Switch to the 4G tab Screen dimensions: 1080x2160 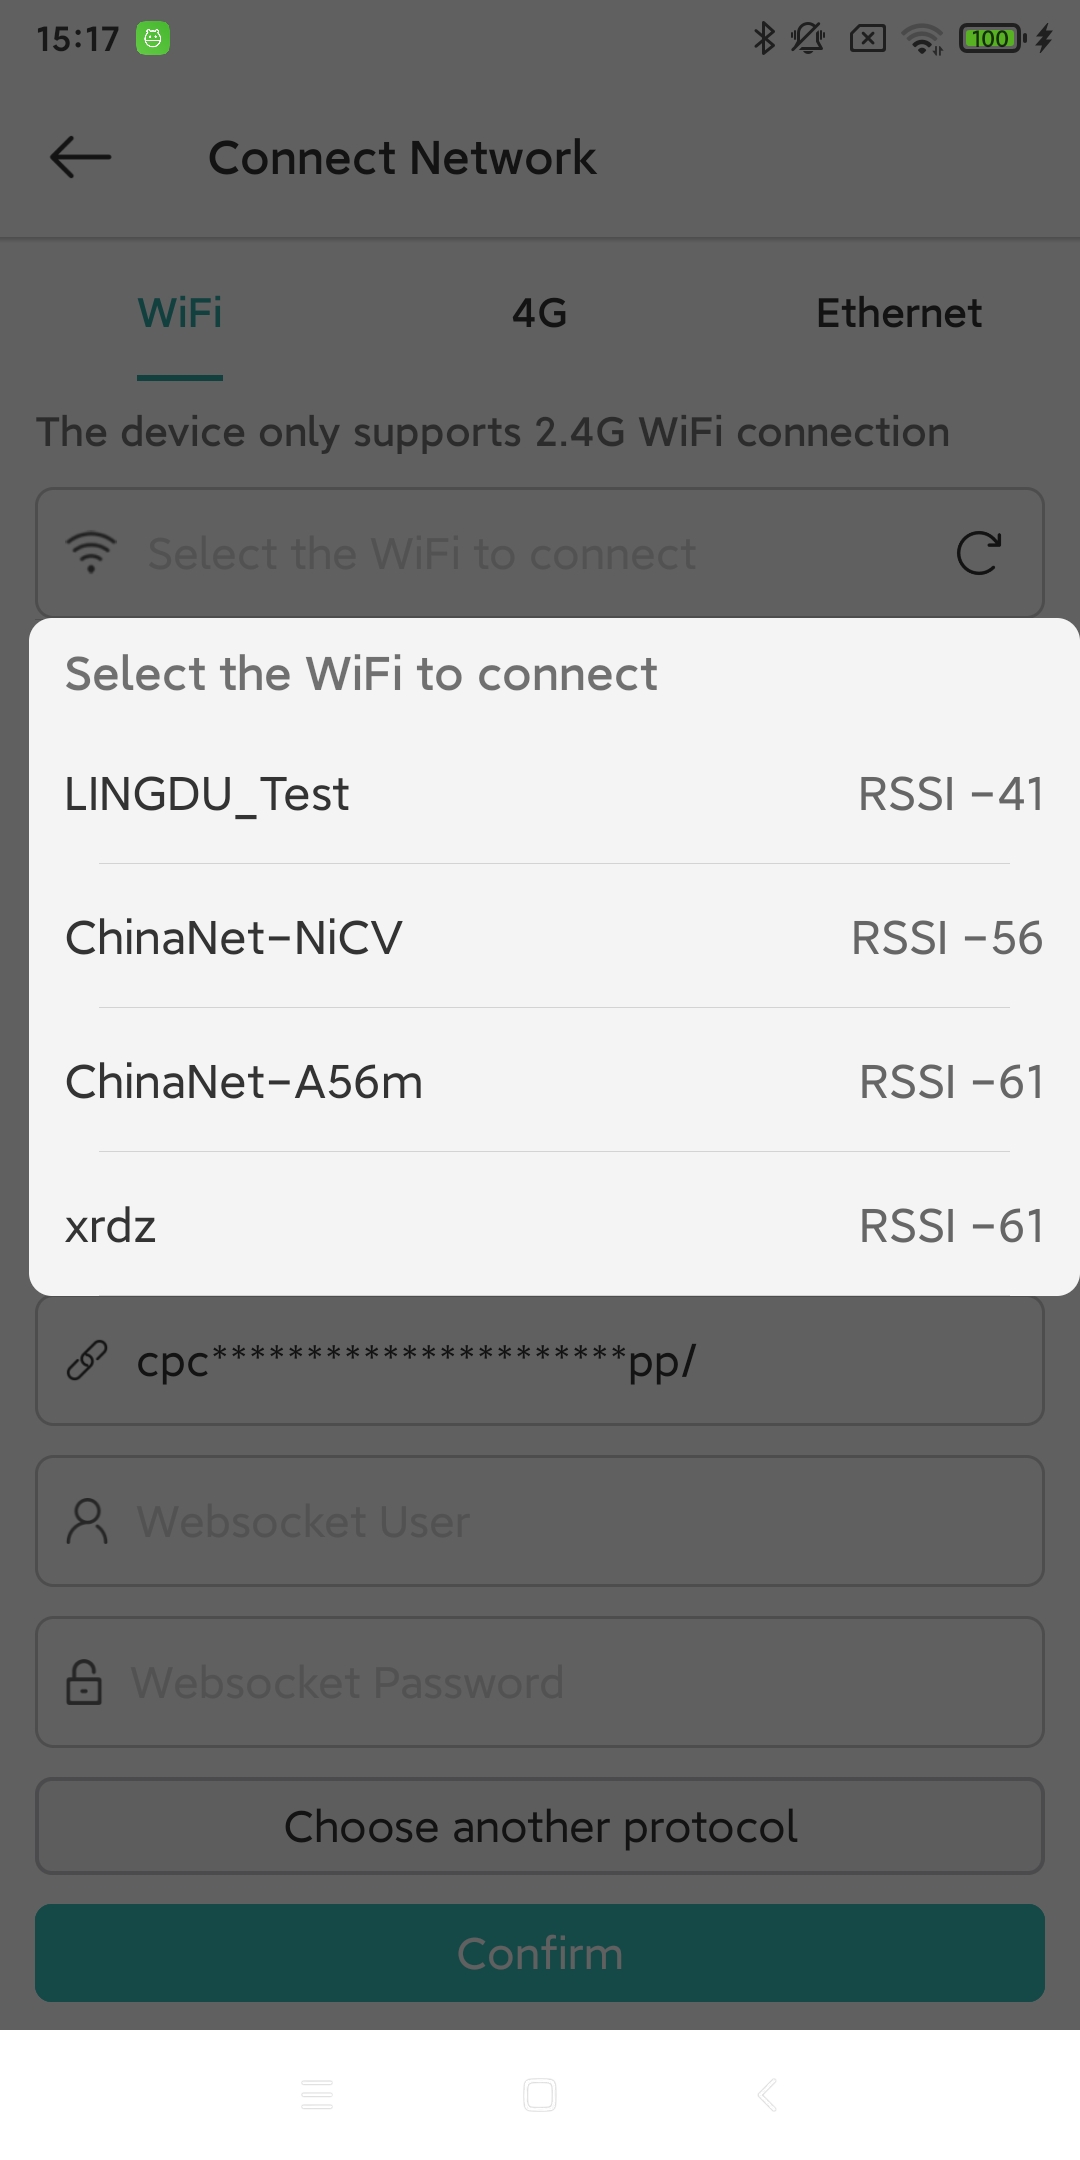[x=540, y=314]
